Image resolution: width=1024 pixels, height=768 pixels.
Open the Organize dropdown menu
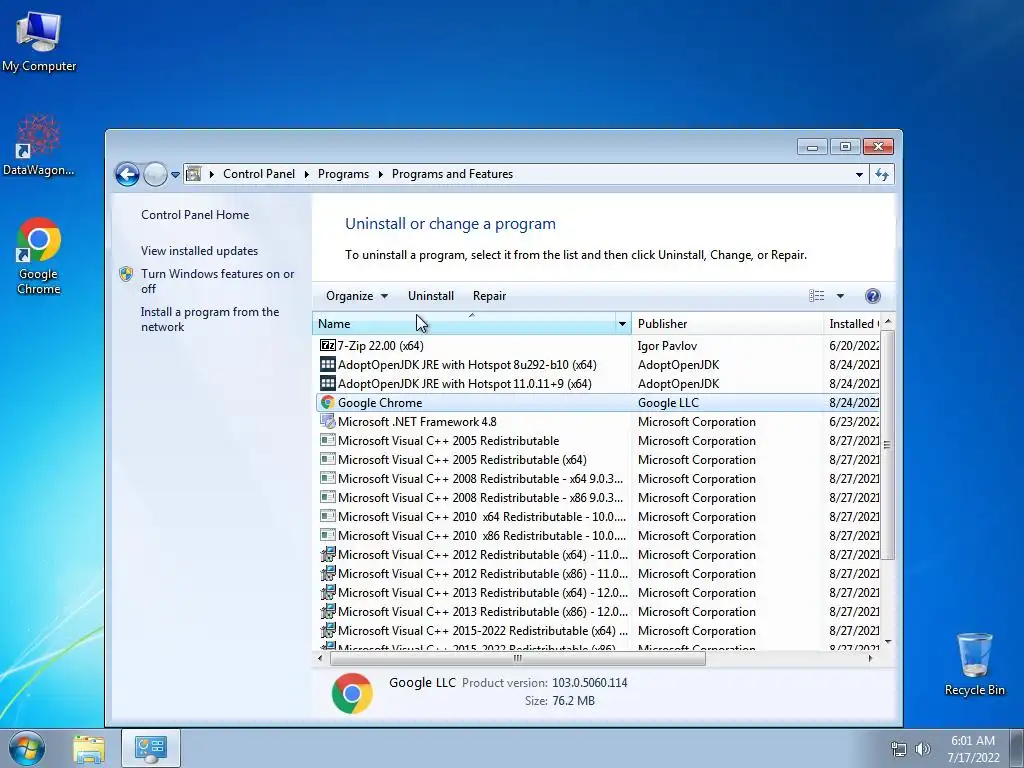point(357,296)
